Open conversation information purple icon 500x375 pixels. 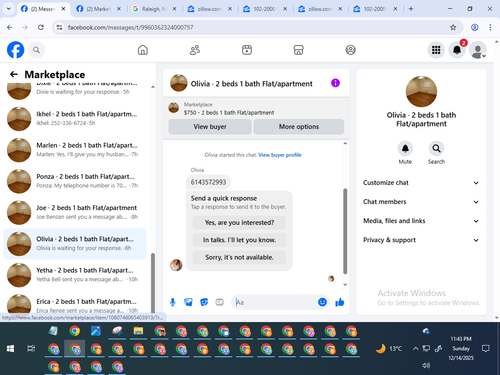point(335,83)
